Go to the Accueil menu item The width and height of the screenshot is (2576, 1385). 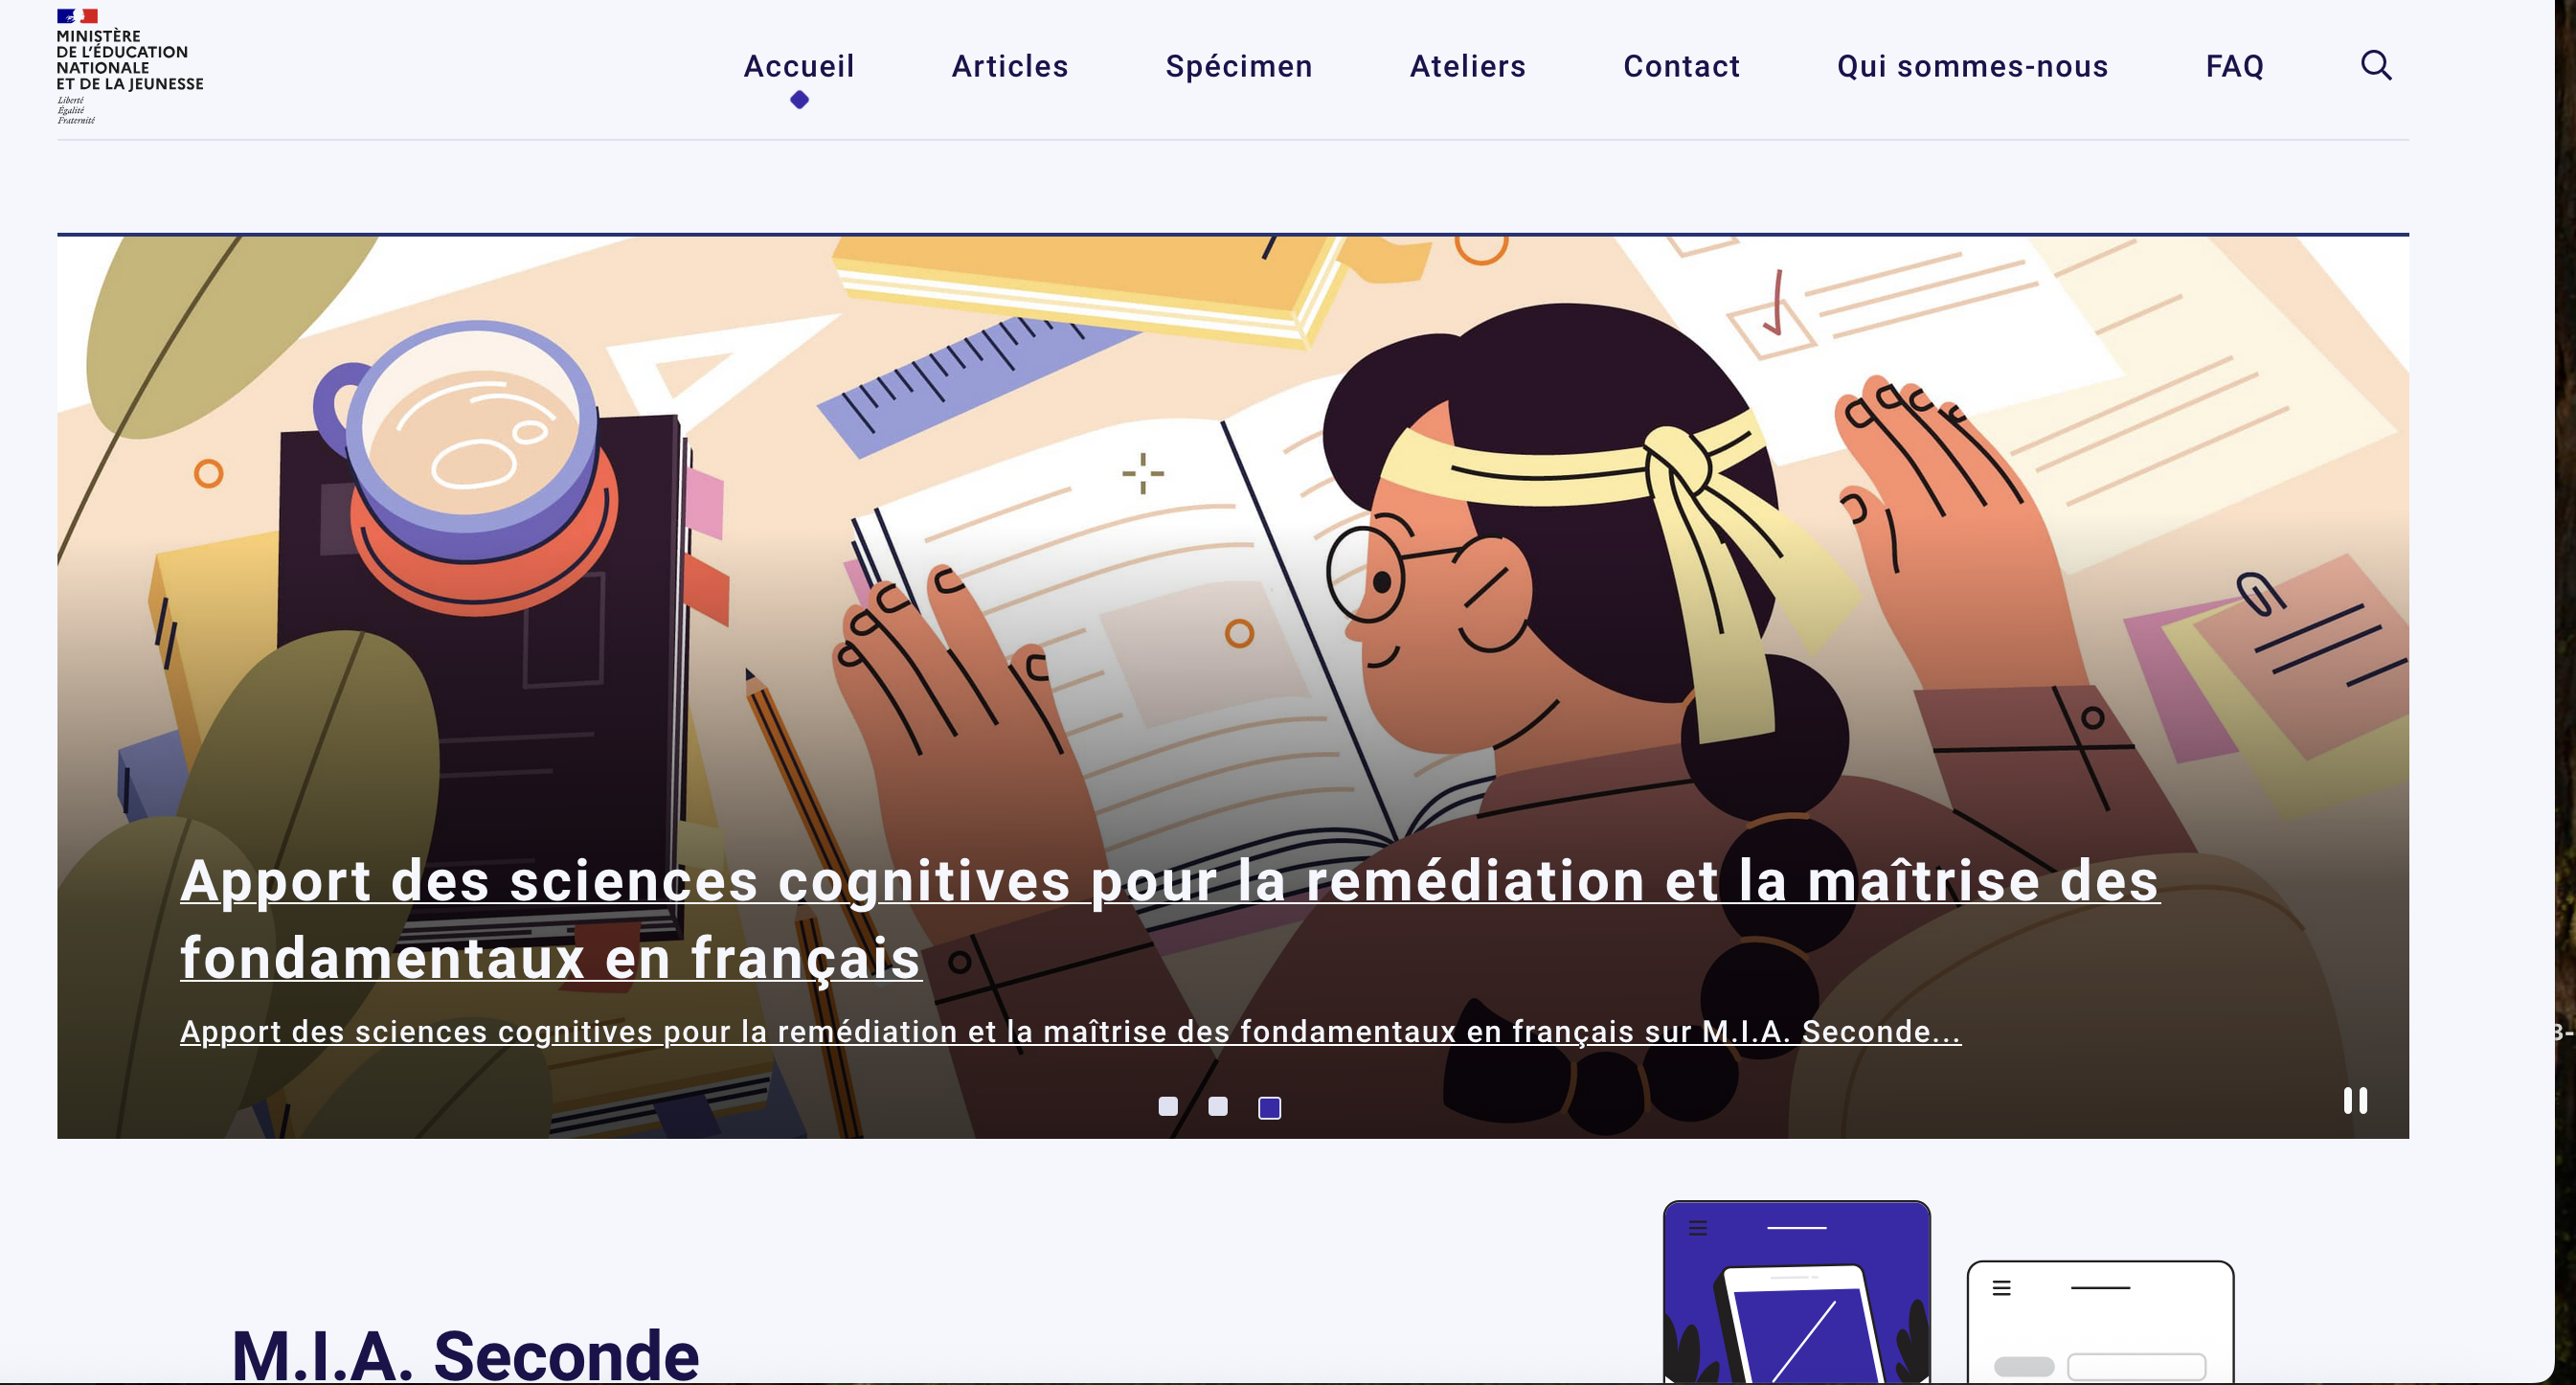tap(799, 66)
